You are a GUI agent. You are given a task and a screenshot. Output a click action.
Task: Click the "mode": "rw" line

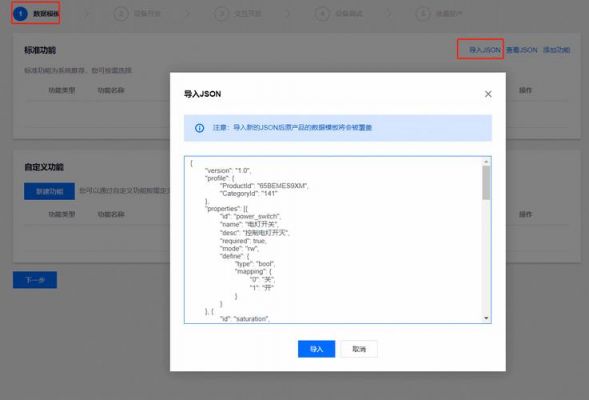(239, 249)
